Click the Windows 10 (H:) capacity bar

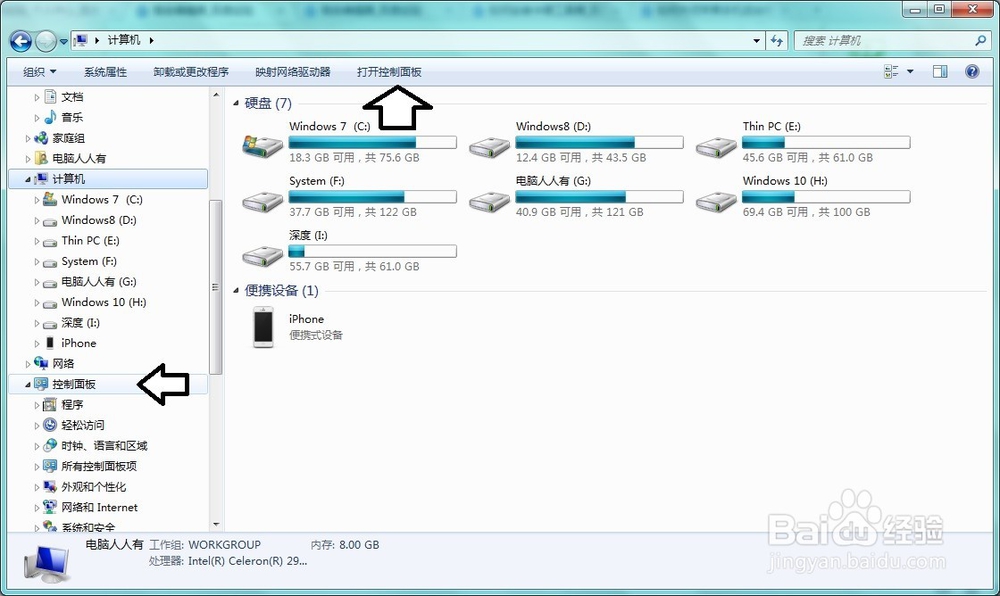(x=826, y=197)
